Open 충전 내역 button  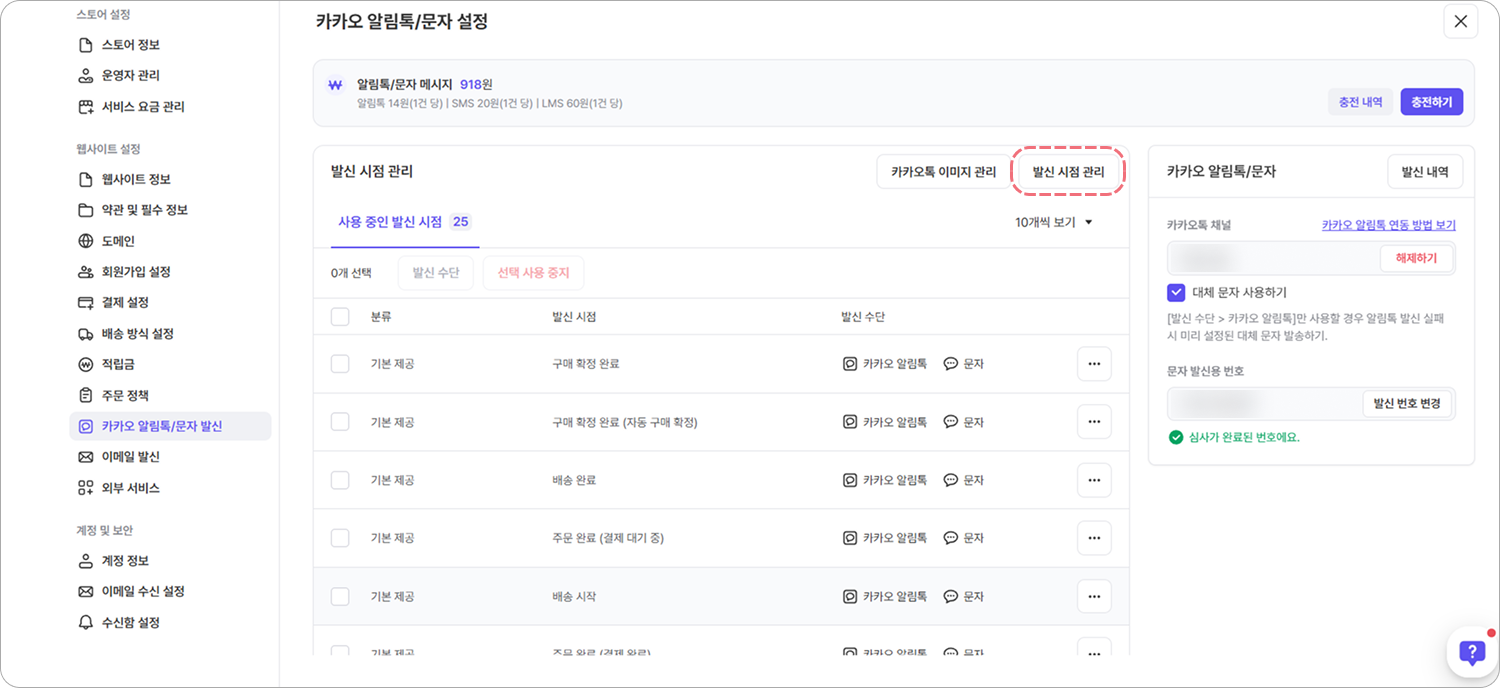tap(1360, 101)
